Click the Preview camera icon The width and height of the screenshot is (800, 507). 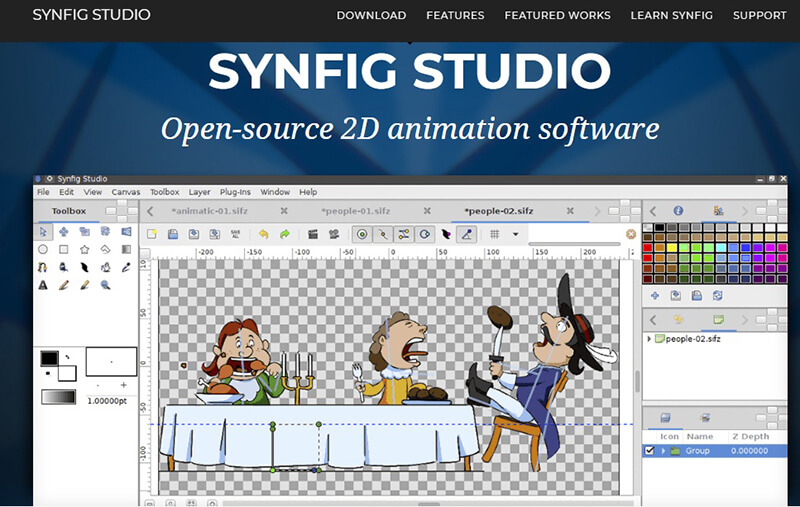tap(334, 234)
